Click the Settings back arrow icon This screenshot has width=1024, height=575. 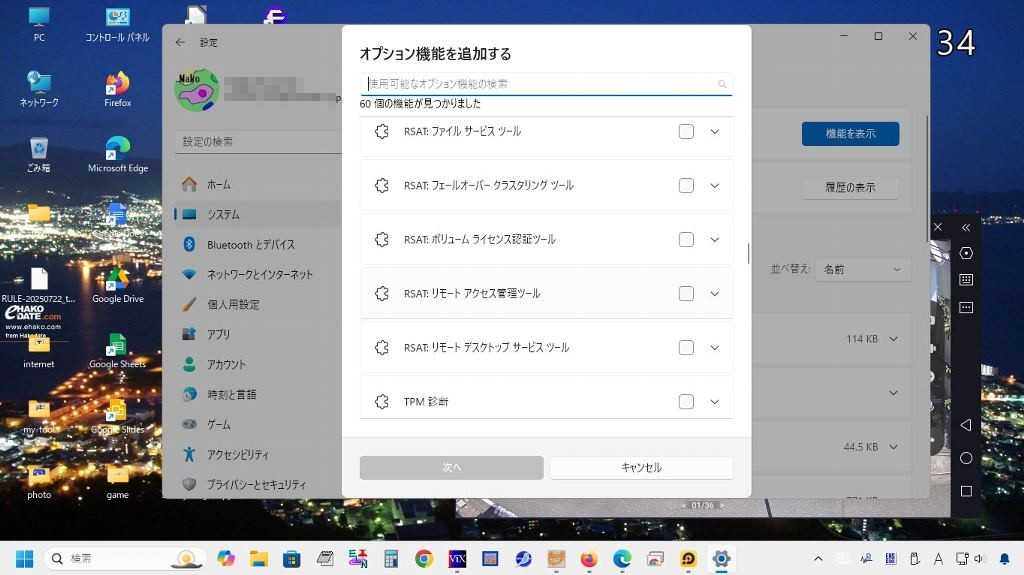[180, 43]
